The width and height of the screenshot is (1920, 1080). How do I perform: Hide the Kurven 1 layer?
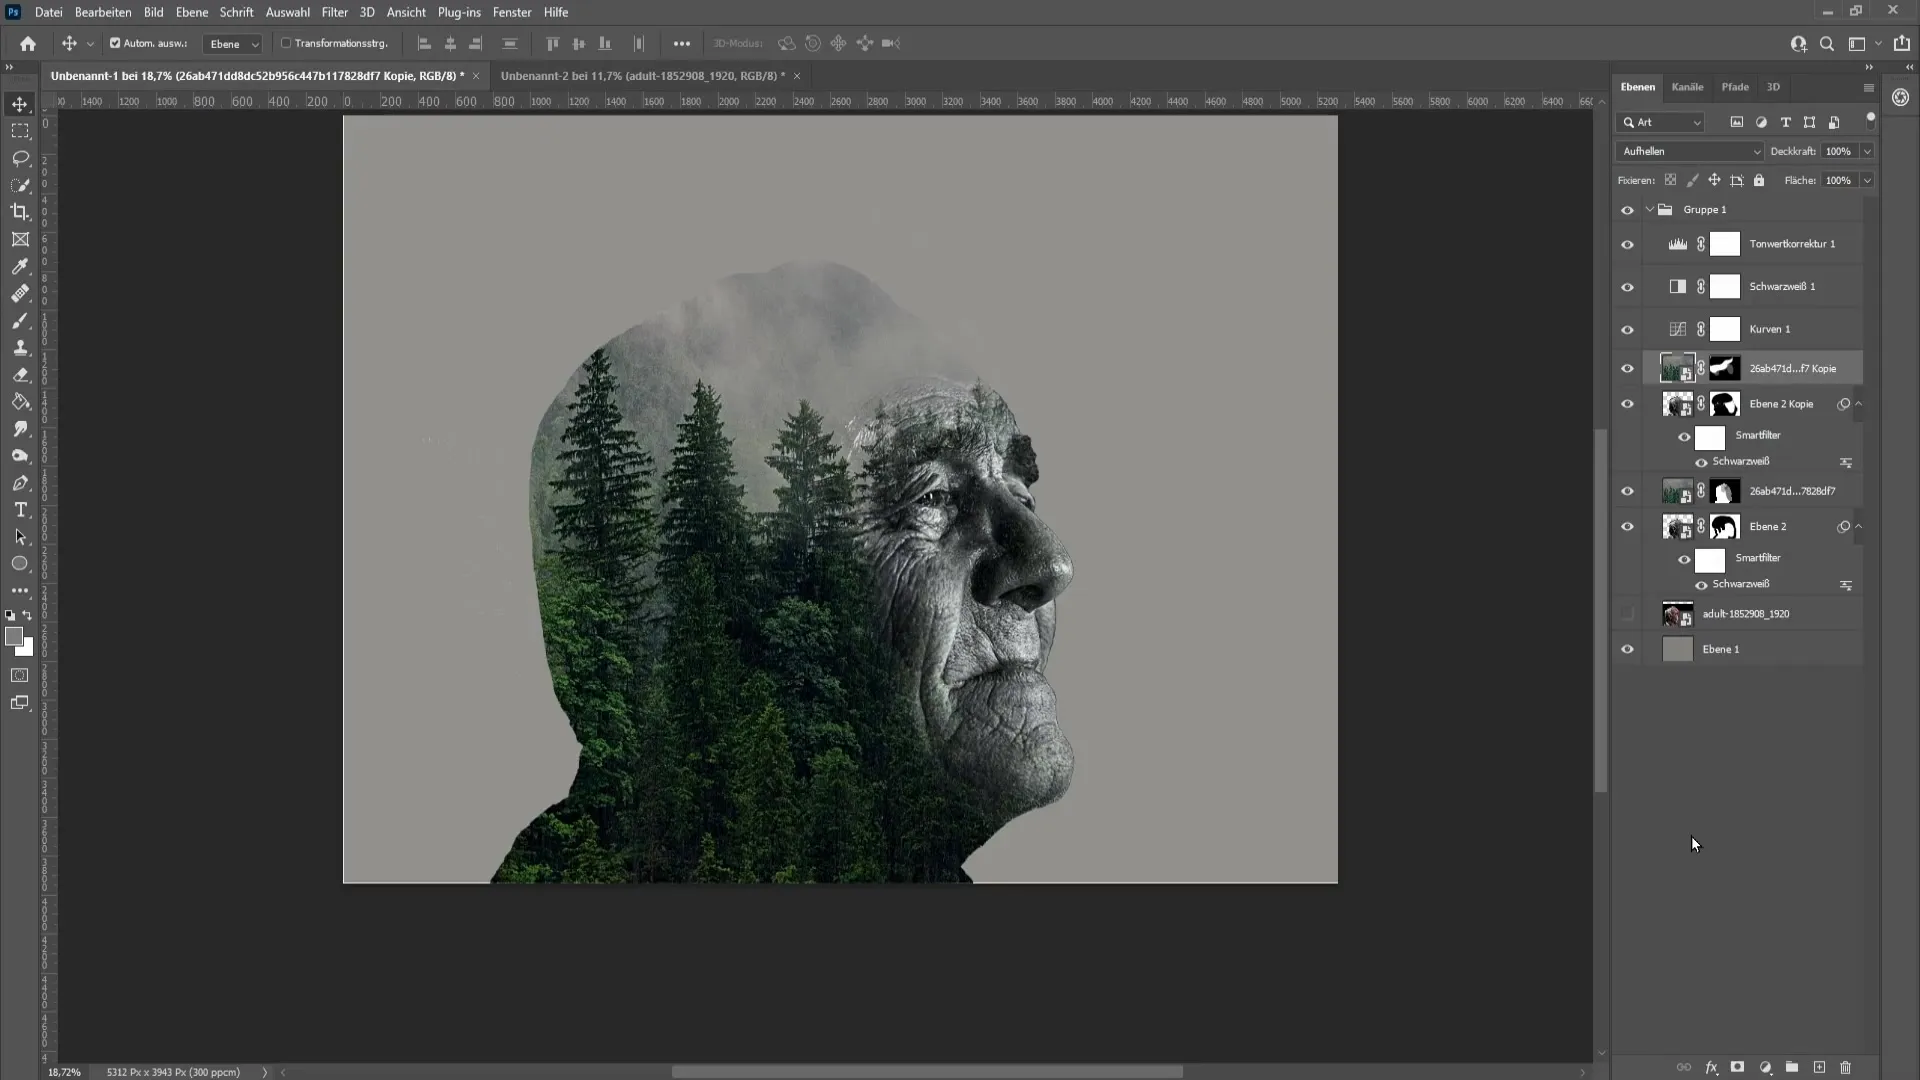point(1627,330)
